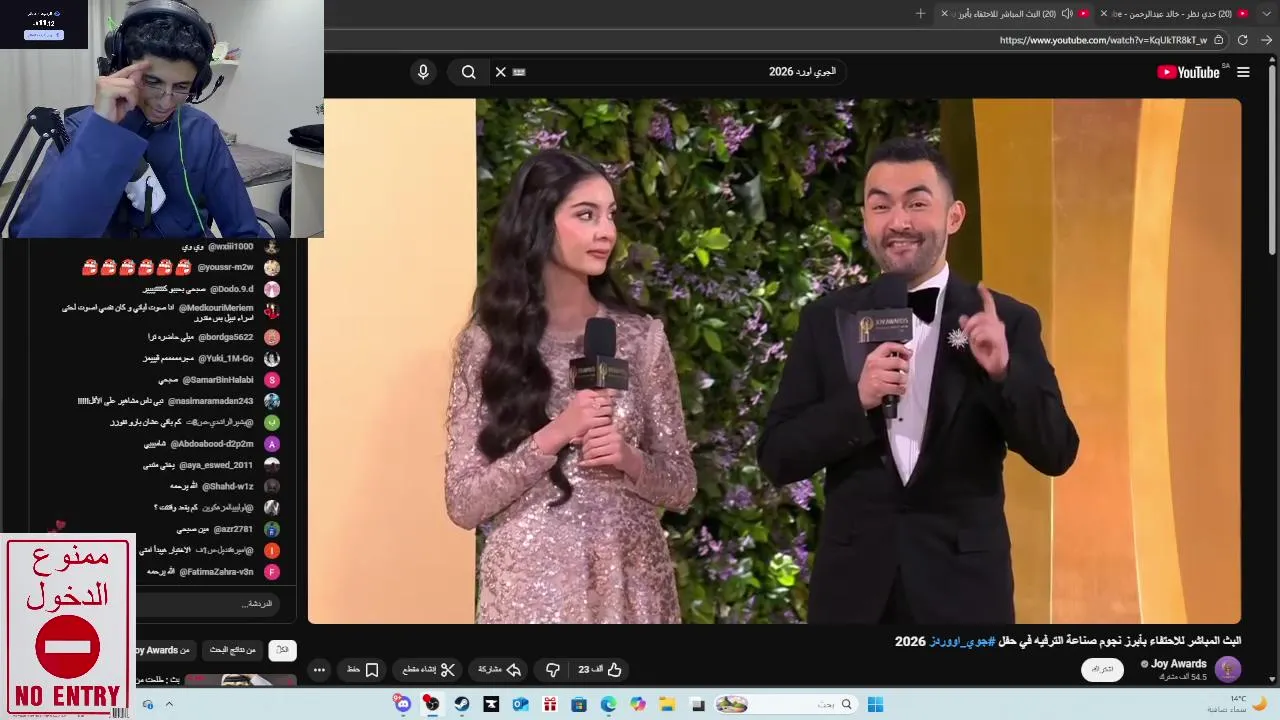Click @FatimaZahra-v3n's pink F avatar
The image size is (1280, 720).
(x=271, y=572)
